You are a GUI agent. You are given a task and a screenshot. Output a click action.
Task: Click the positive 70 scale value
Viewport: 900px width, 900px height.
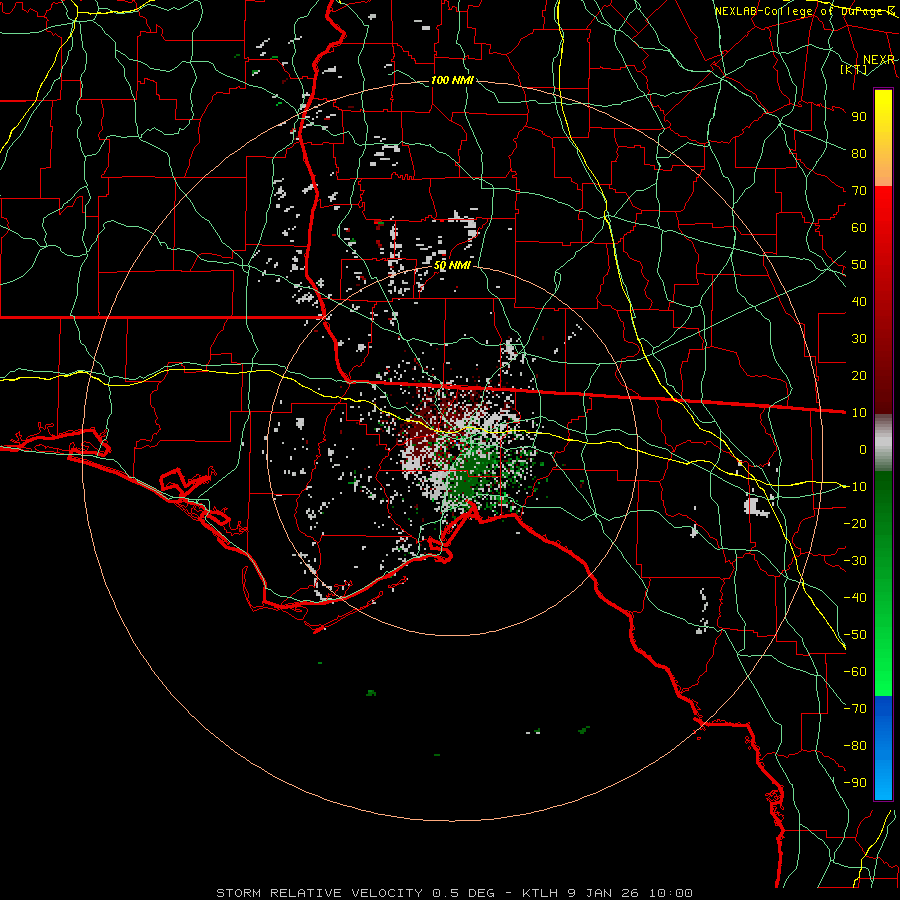click(x=859, y=191)
